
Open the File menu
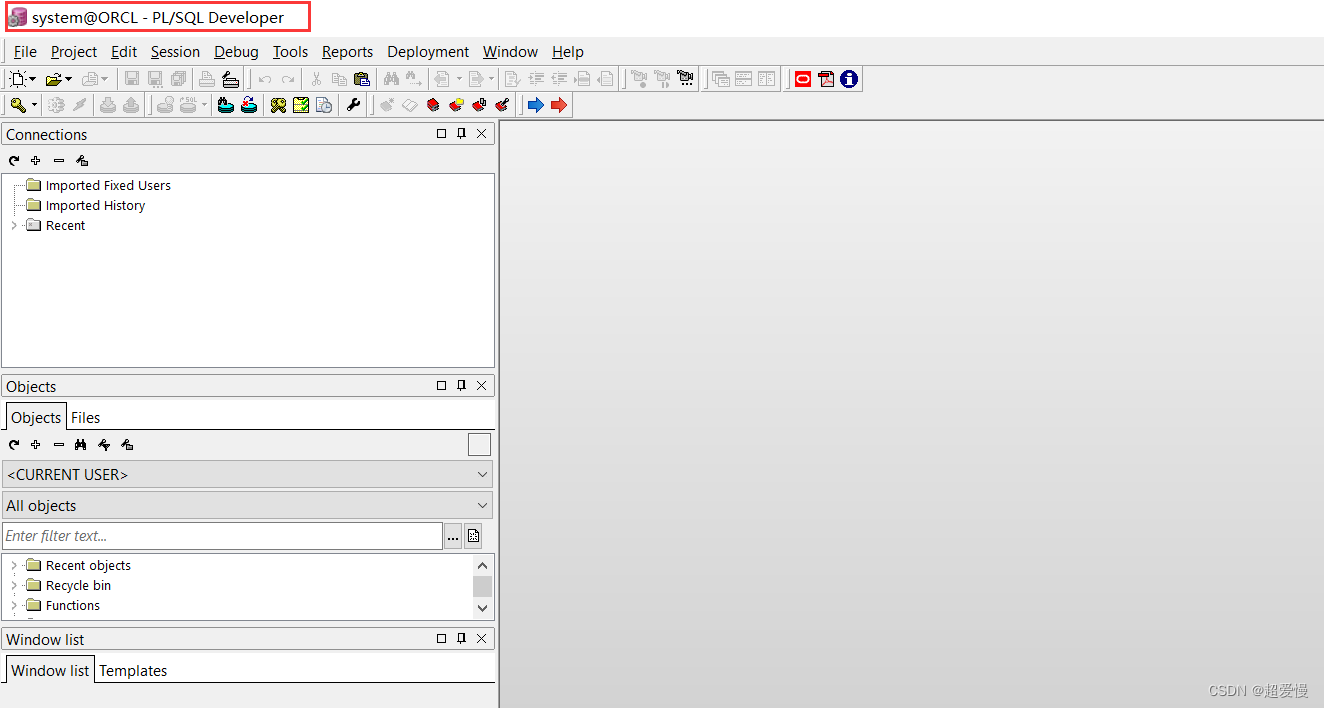(25, 52)
